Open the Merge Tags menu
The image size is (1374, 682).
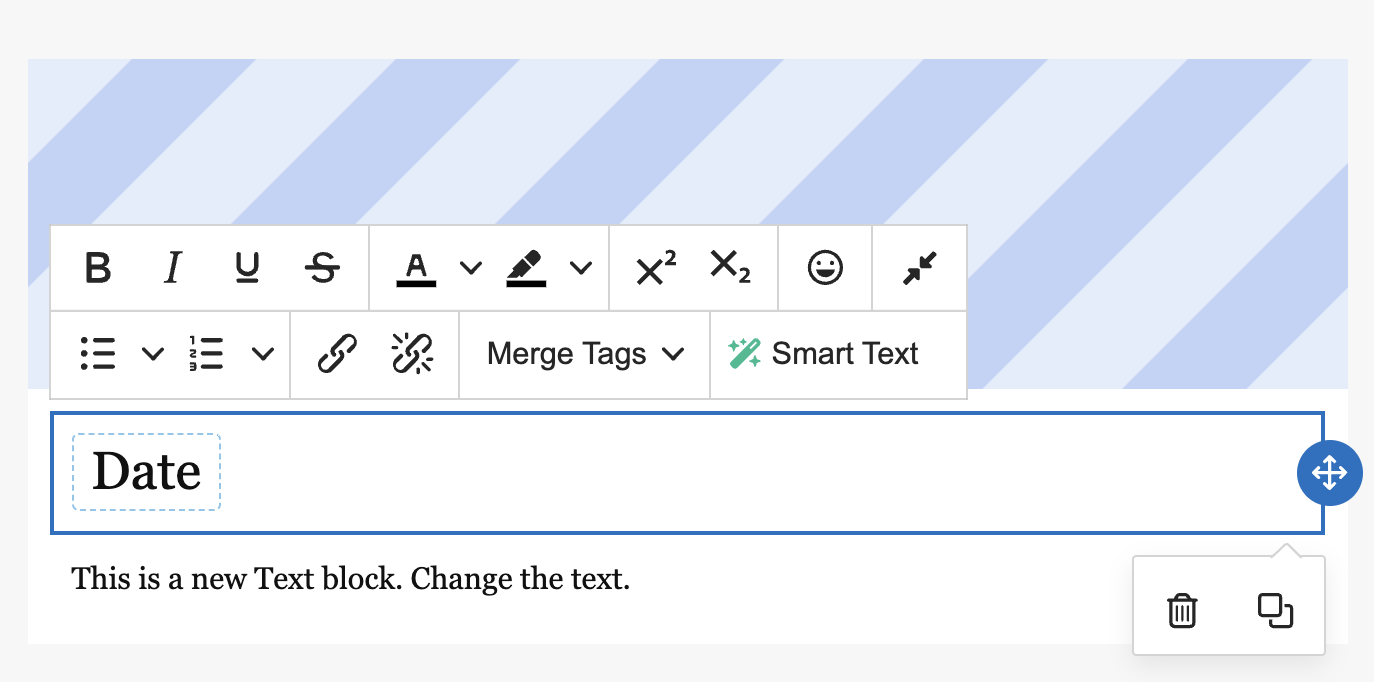[x=585, y=354]
